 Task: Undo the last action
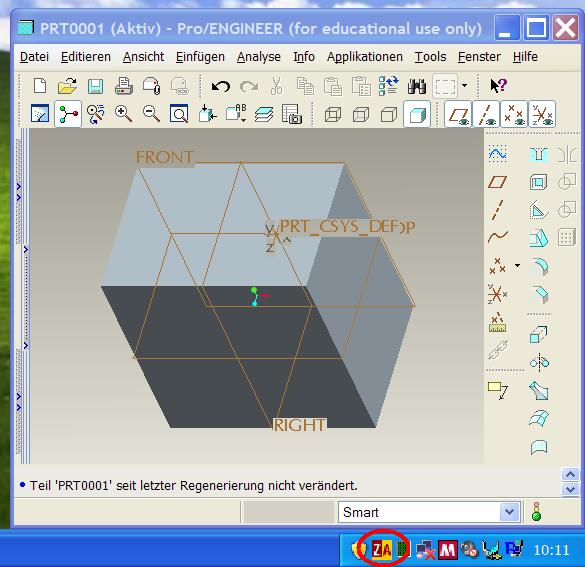(220, 87)
